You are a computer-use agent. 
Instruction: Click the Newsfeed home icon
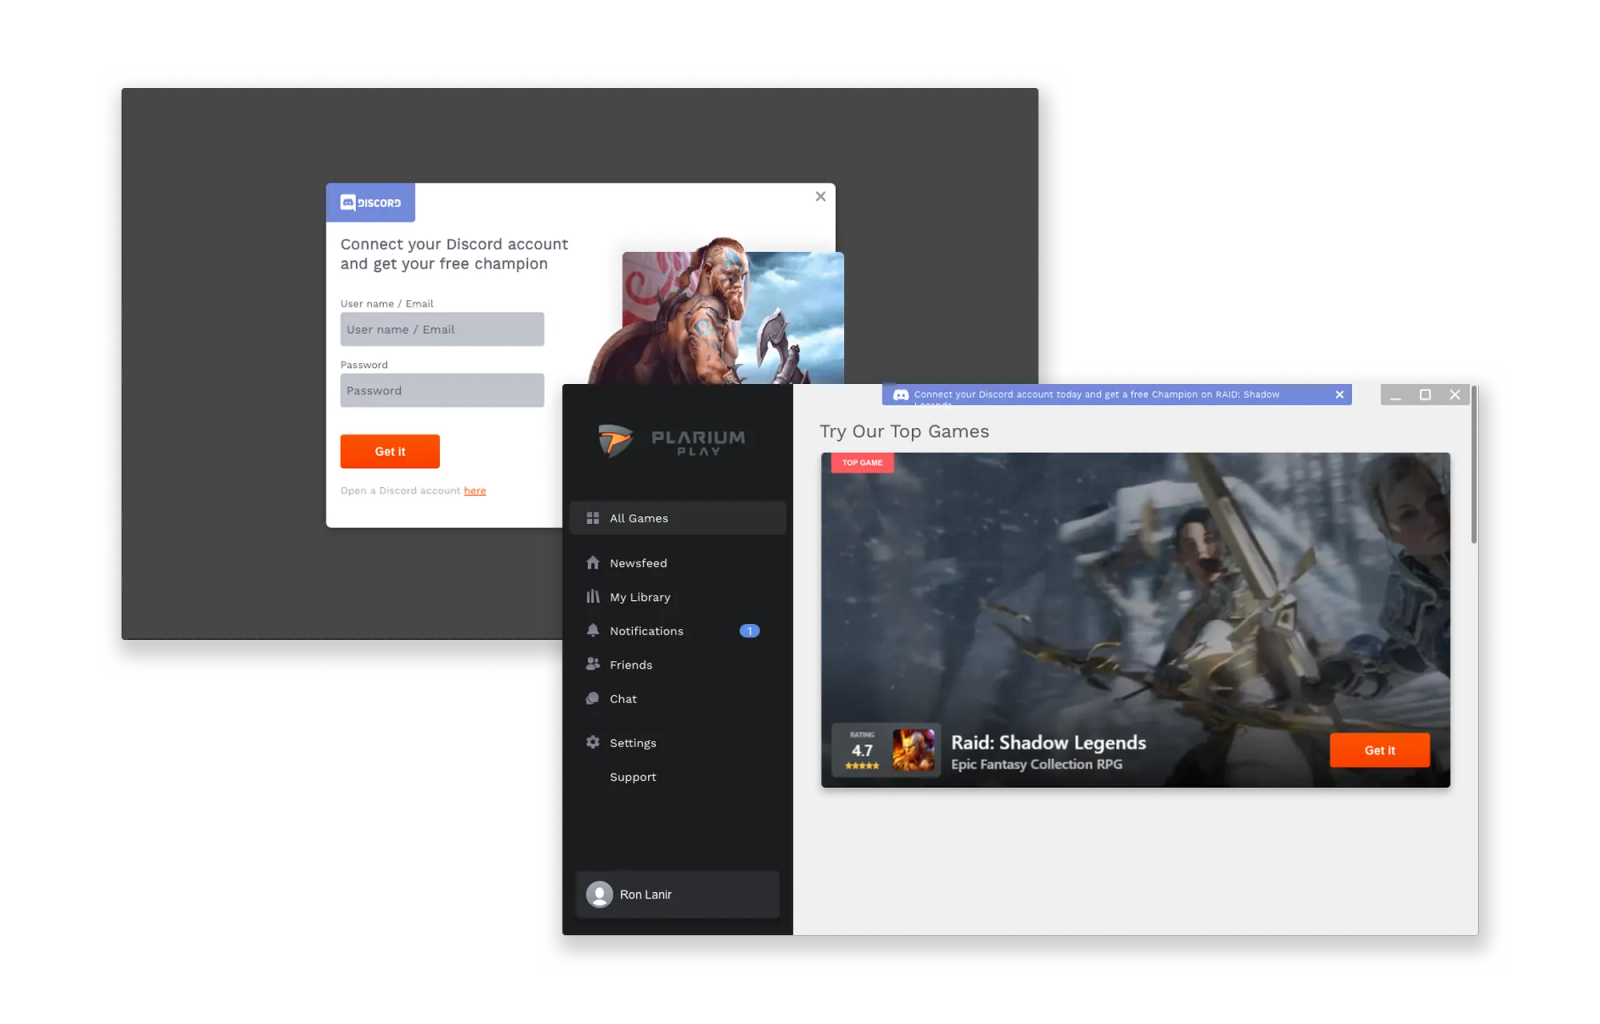(593, 563)
